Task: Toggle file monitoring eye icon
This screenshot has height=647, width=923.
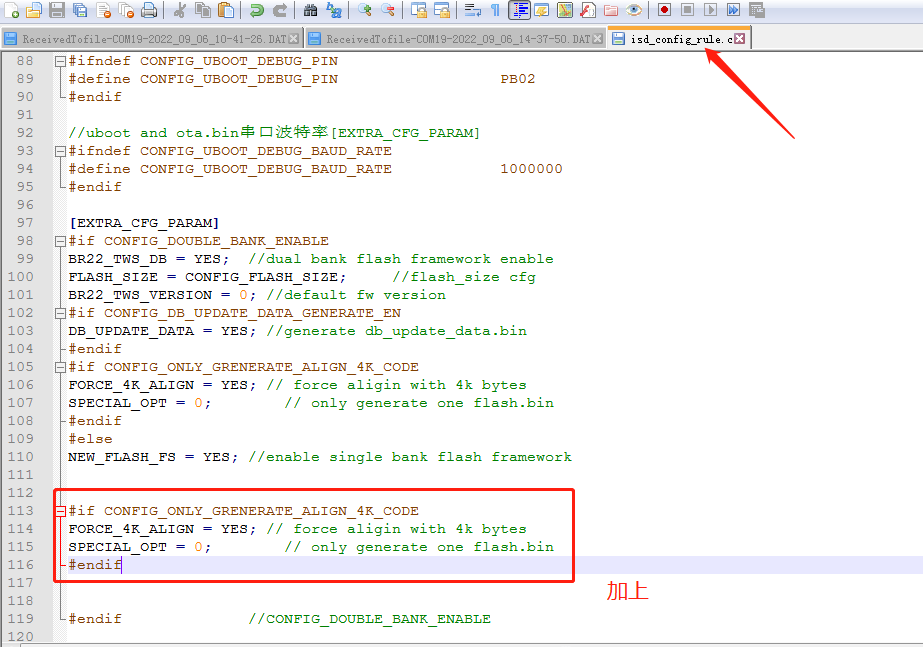Action: click(634, 9)
